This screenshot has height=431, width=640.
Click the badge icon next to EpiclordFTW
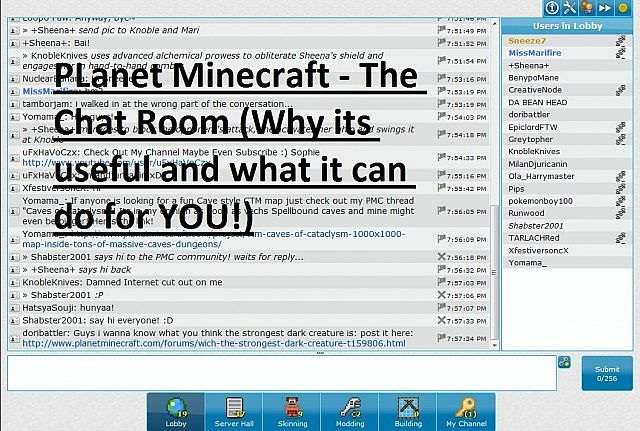(x=621, y=127)
